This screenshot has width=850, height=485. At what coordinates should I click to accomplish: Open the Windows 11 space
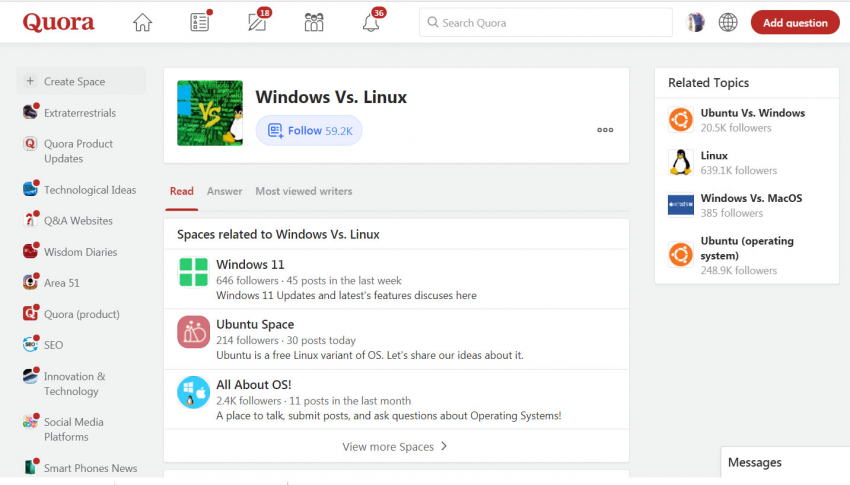tap(250, 265)
